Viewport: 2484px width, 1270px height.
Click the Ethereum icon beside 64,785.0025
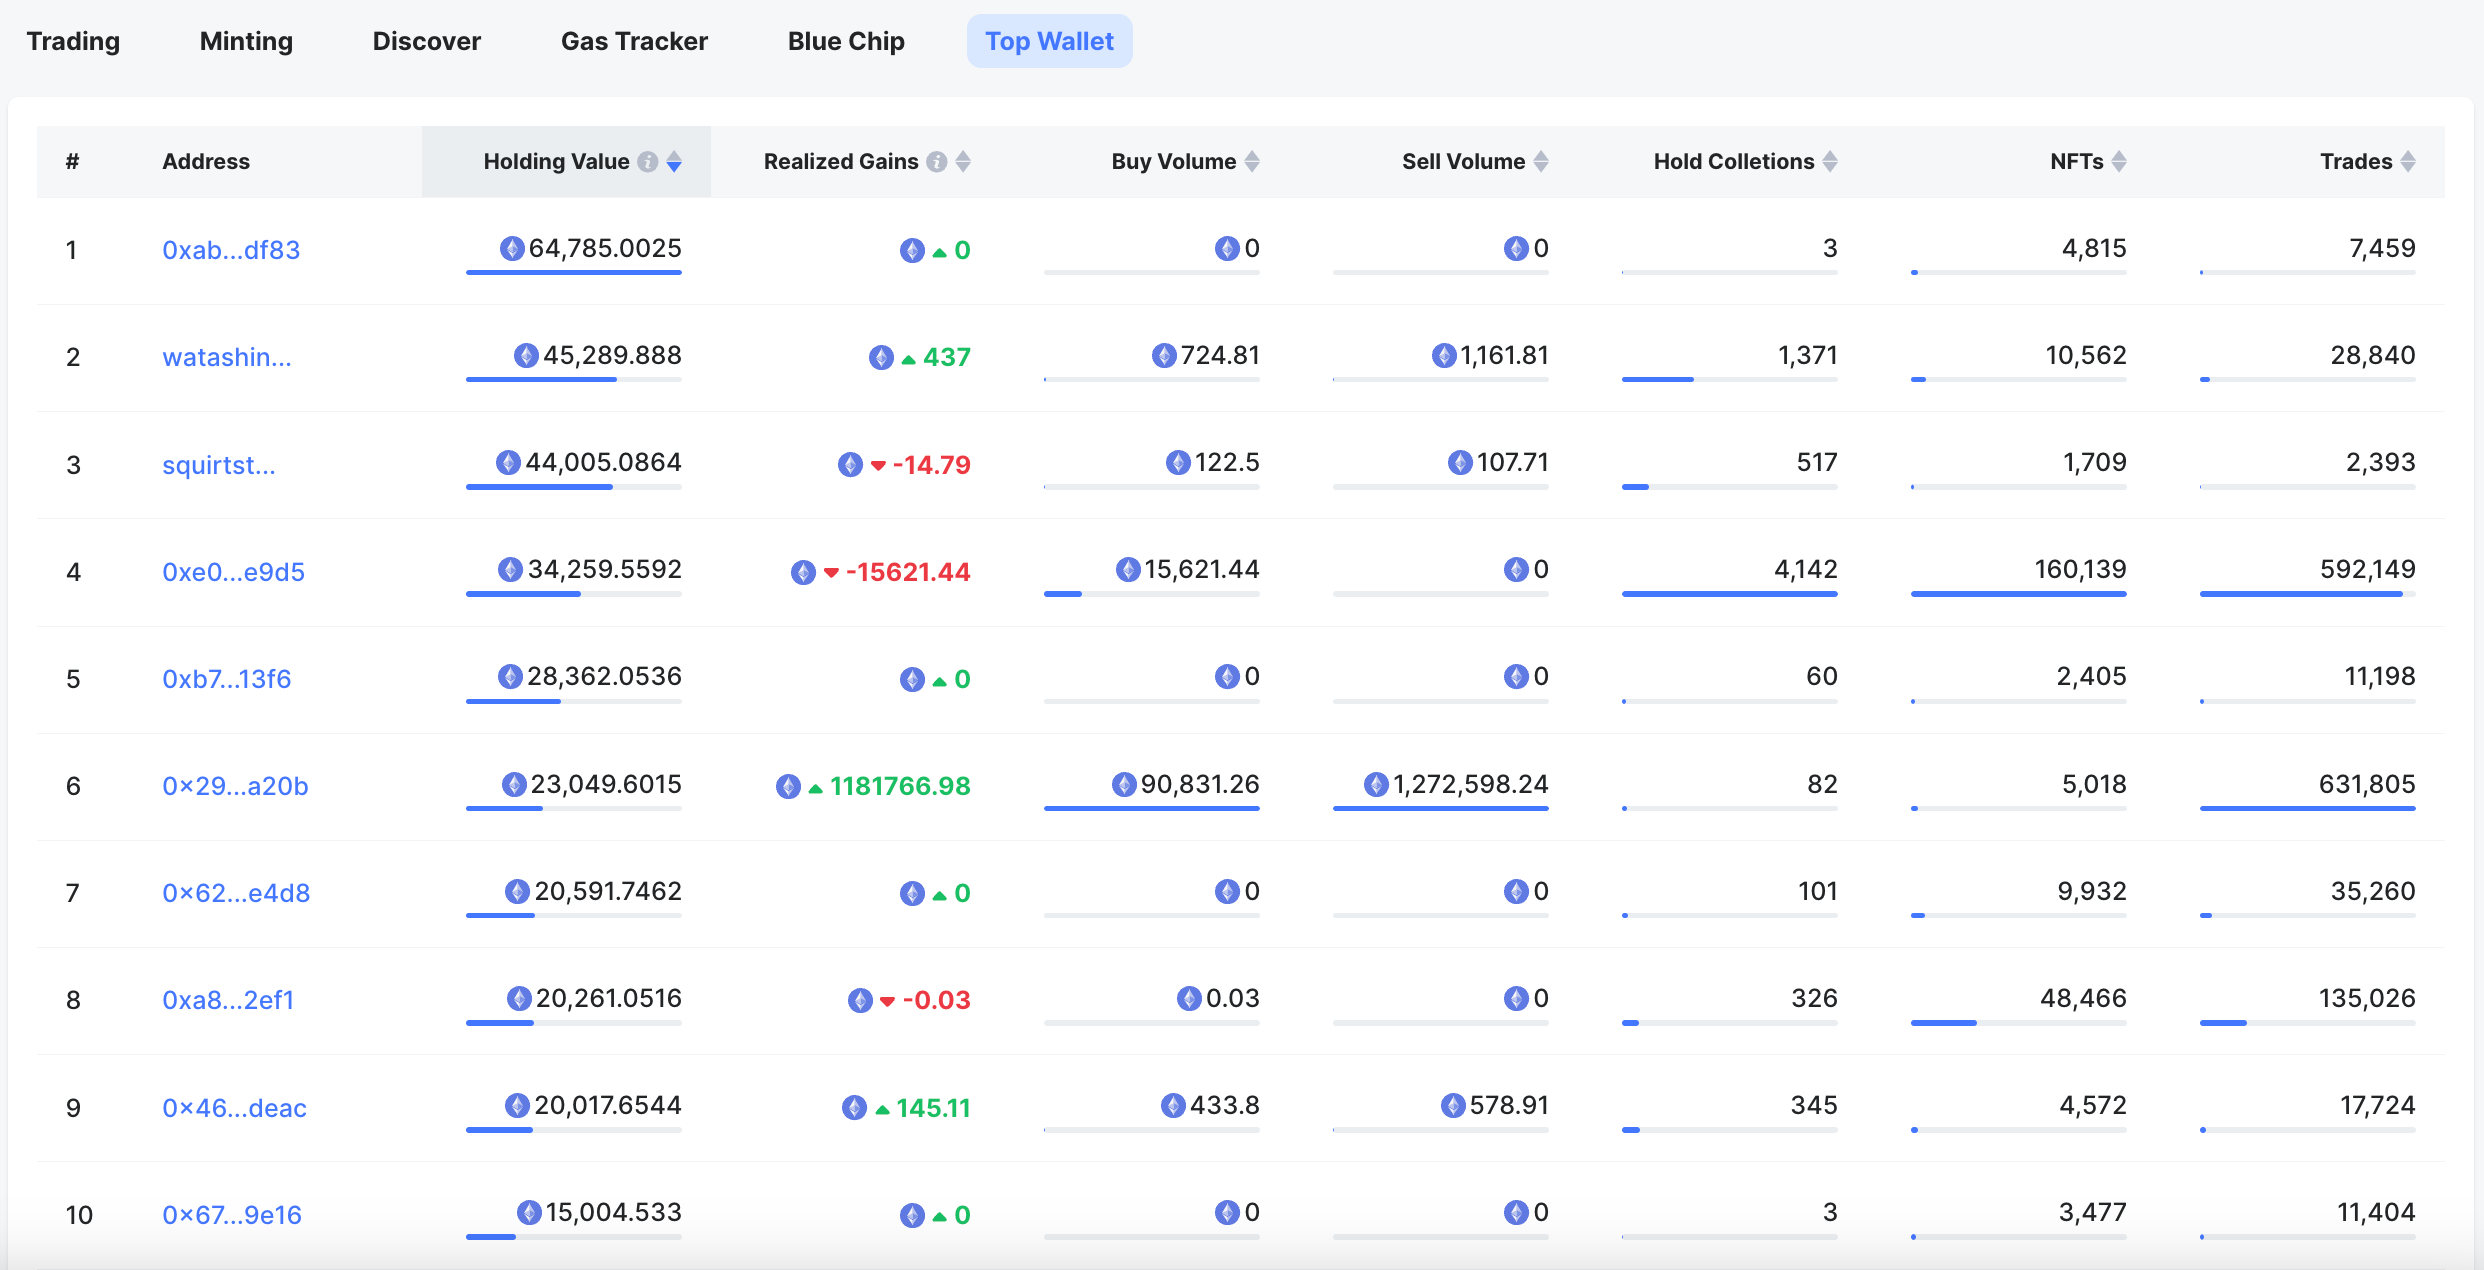[x=512, y=249]
